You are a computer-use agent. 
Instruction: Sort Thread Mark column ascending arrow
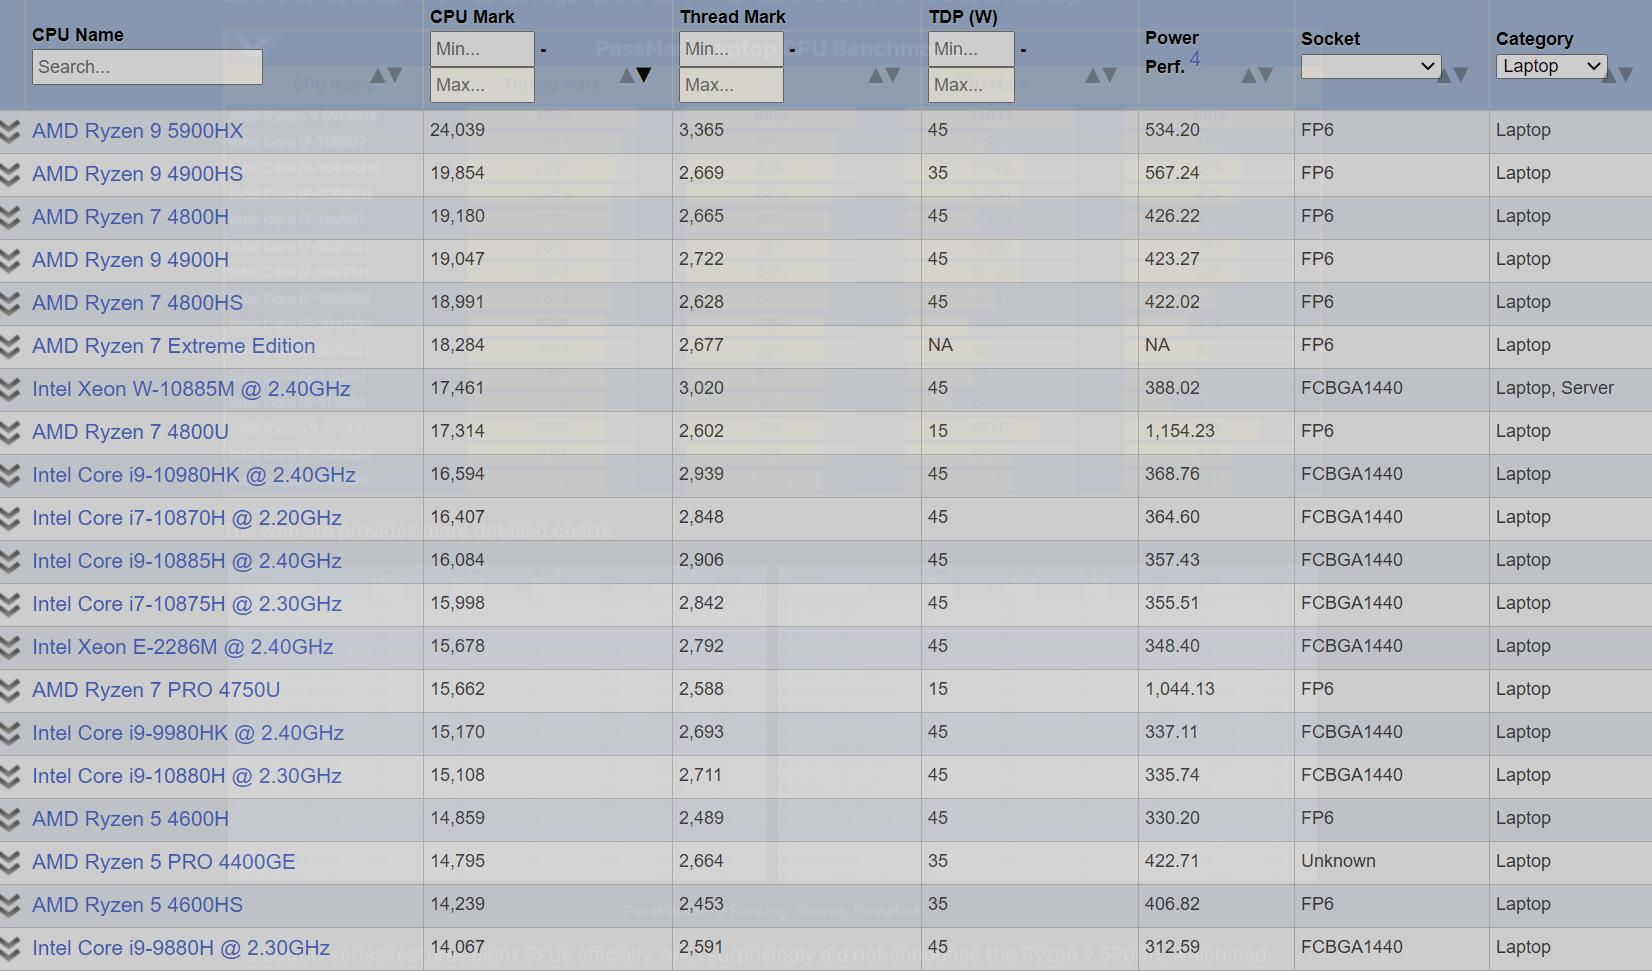(876, 75)
